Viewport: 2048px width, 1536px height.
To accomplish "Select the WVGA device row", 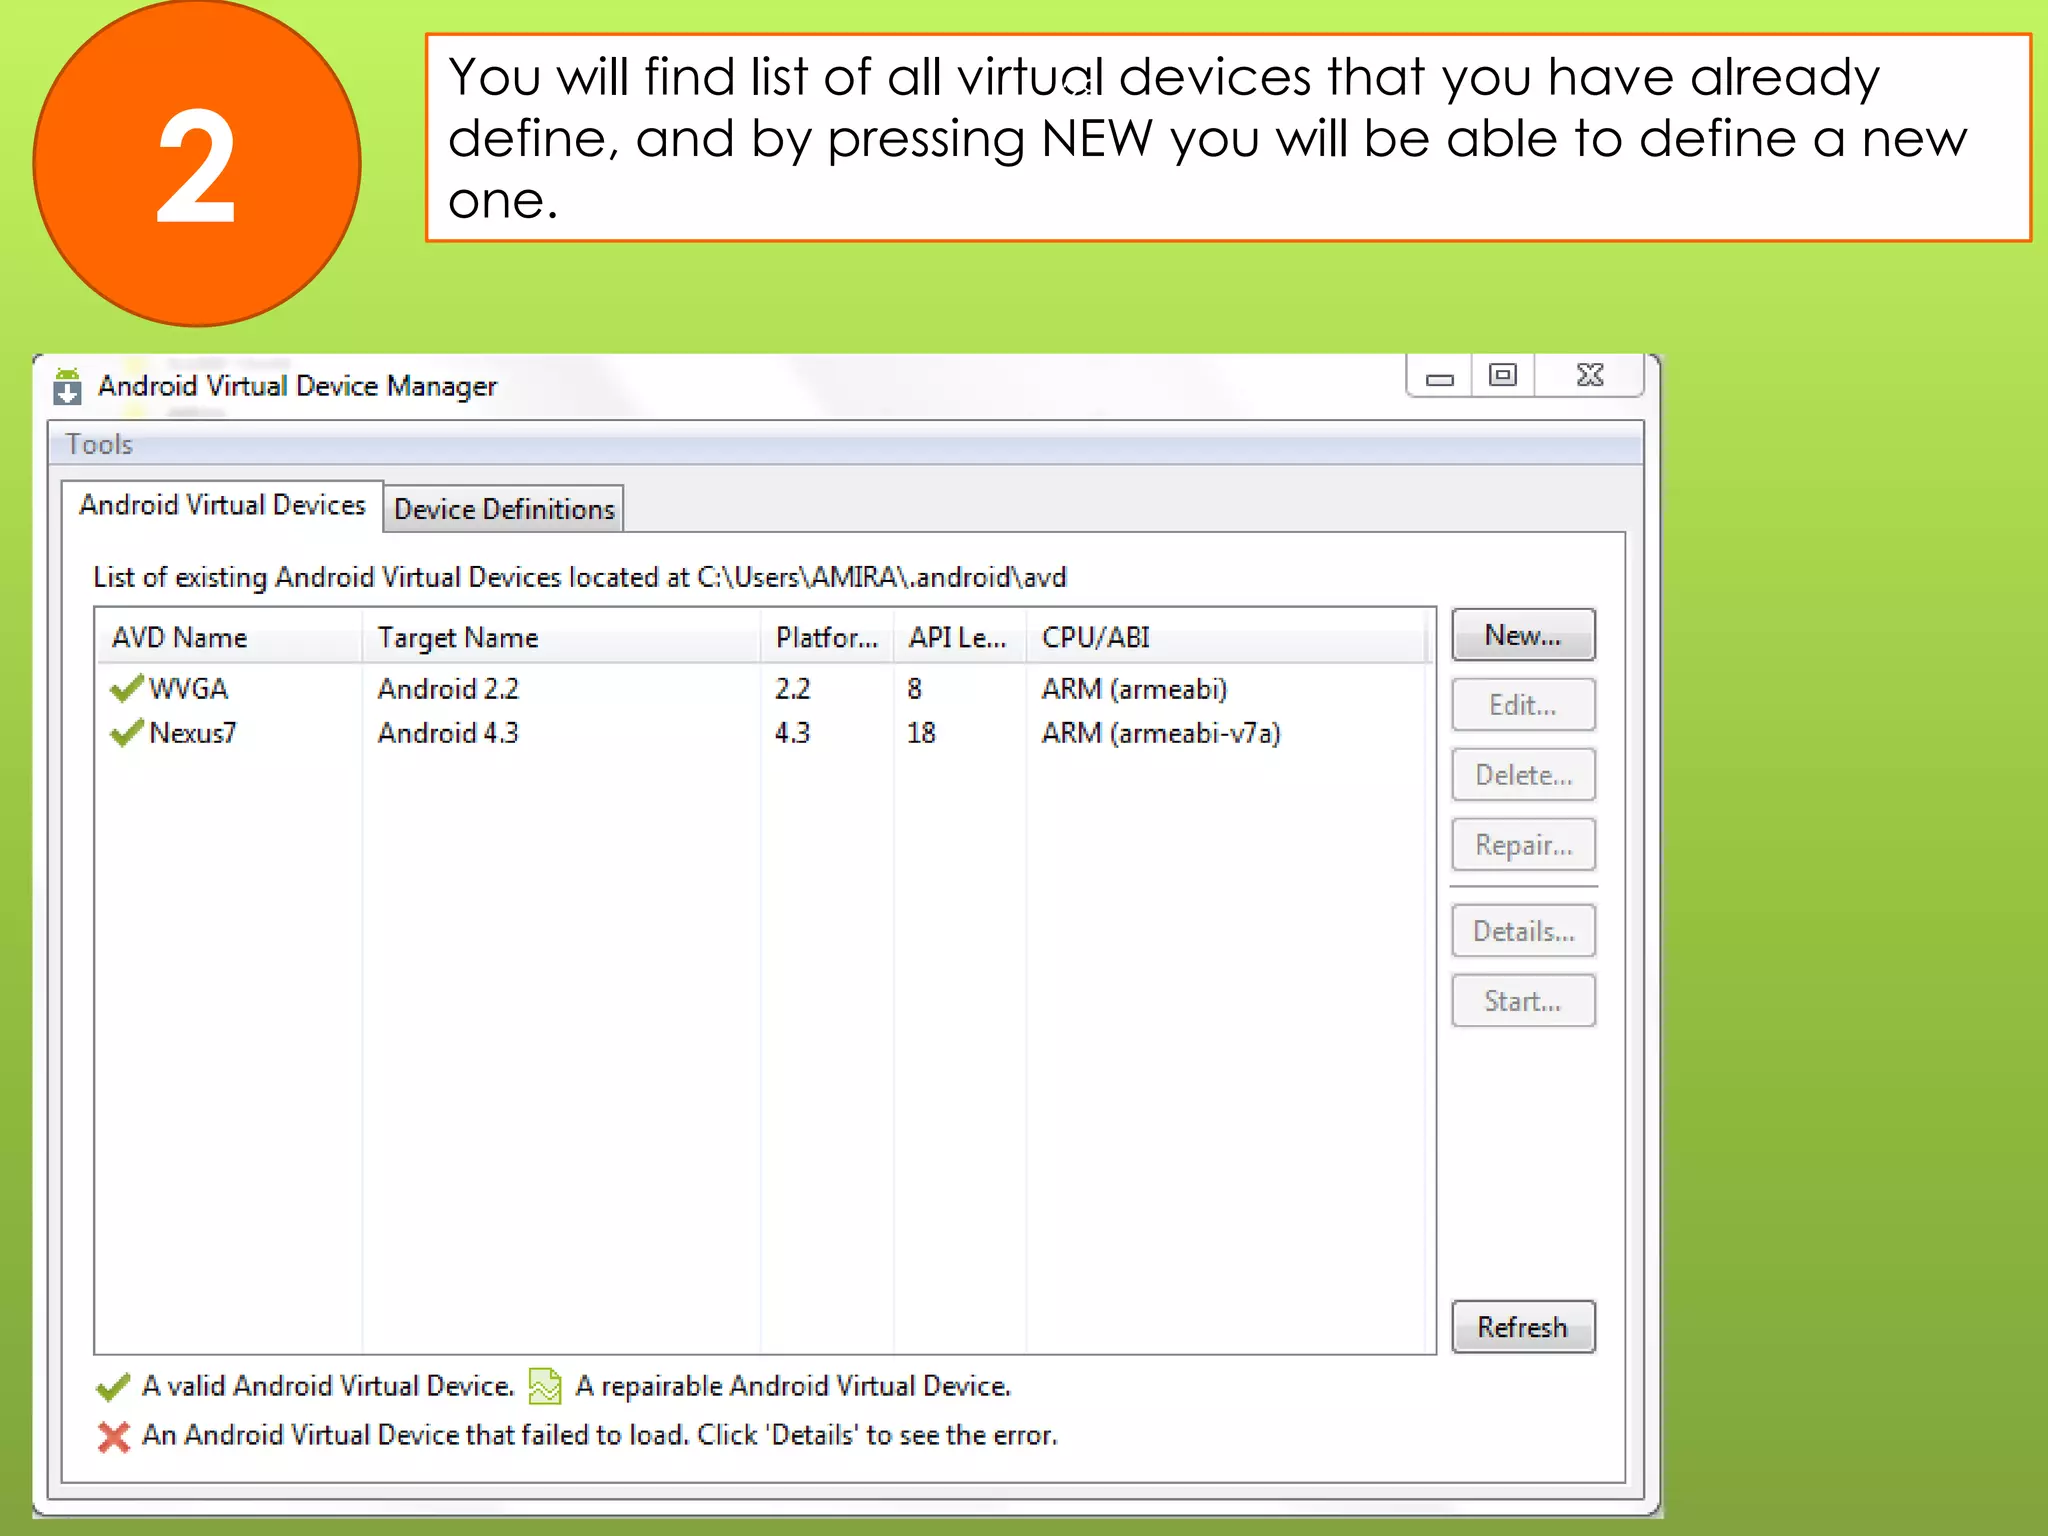I will click(765, 689).
